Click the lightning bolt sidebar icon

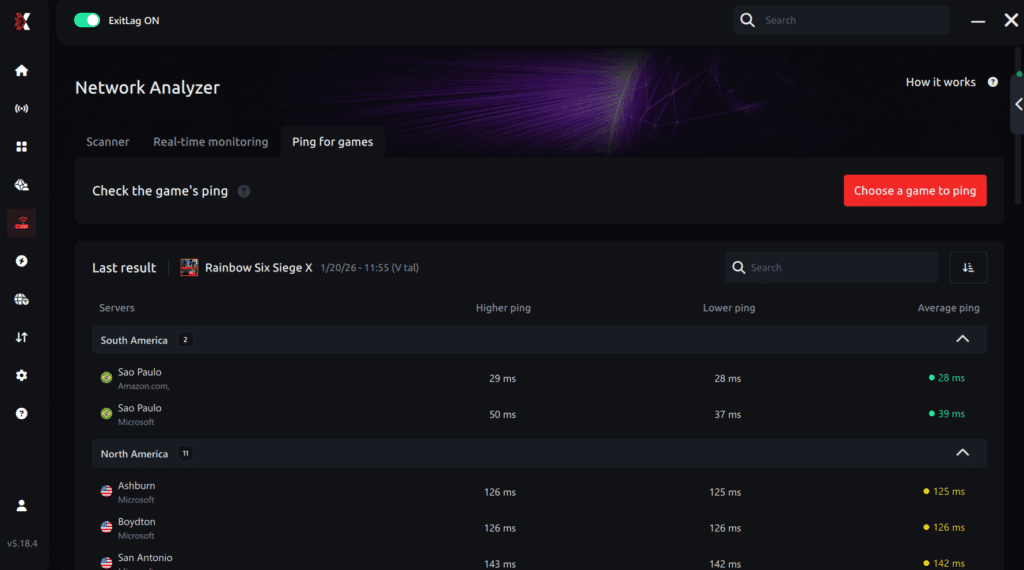(x=22, y=261)
